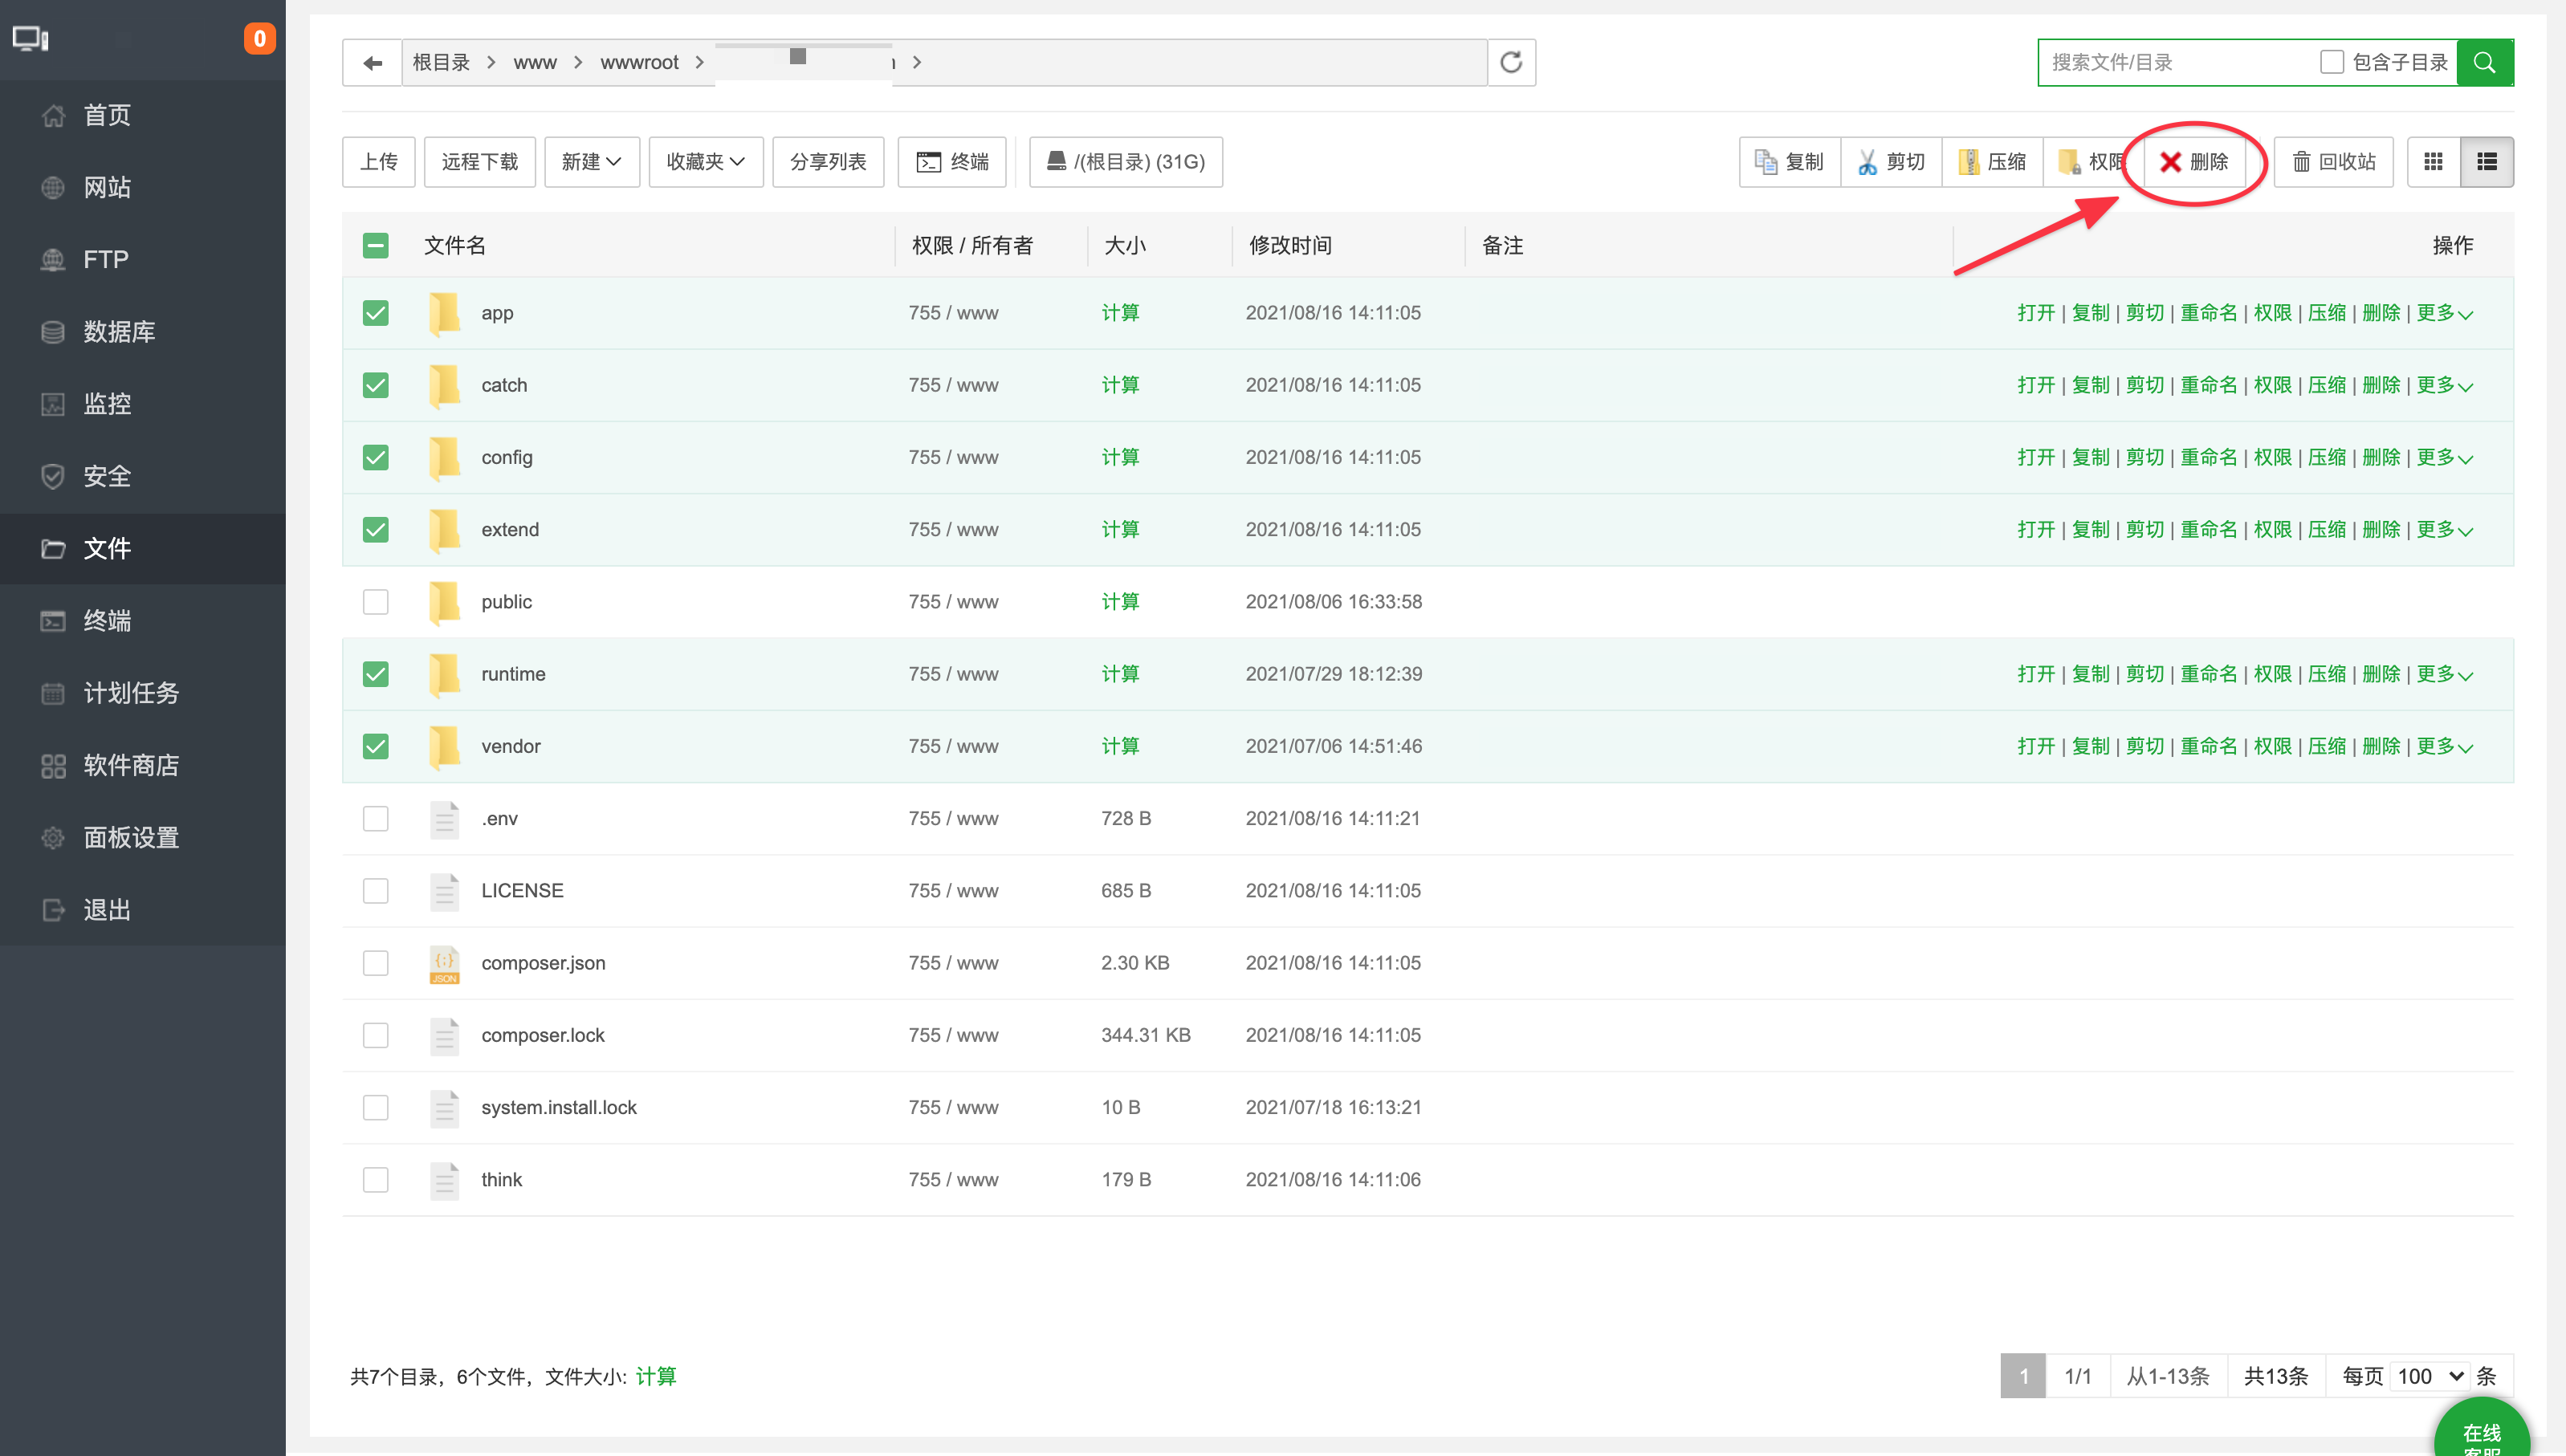
Task: Click the green search magnifier button
Action: click(x=2485, y=62)
